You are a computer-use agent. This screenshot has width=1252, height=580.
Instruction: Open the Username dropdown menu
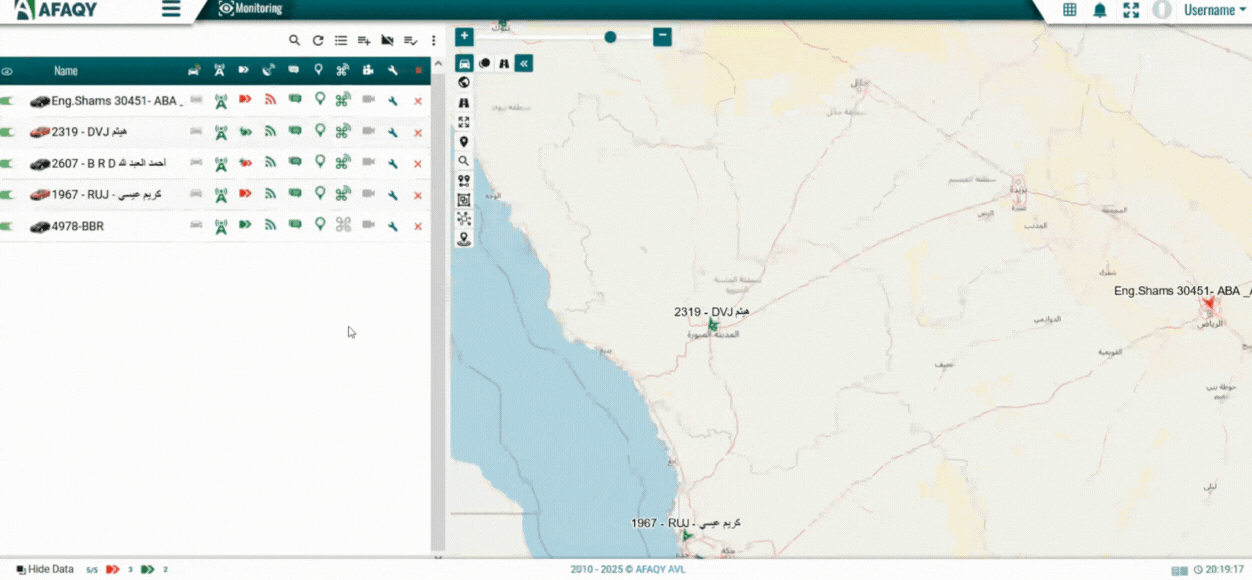point(1214,10)
